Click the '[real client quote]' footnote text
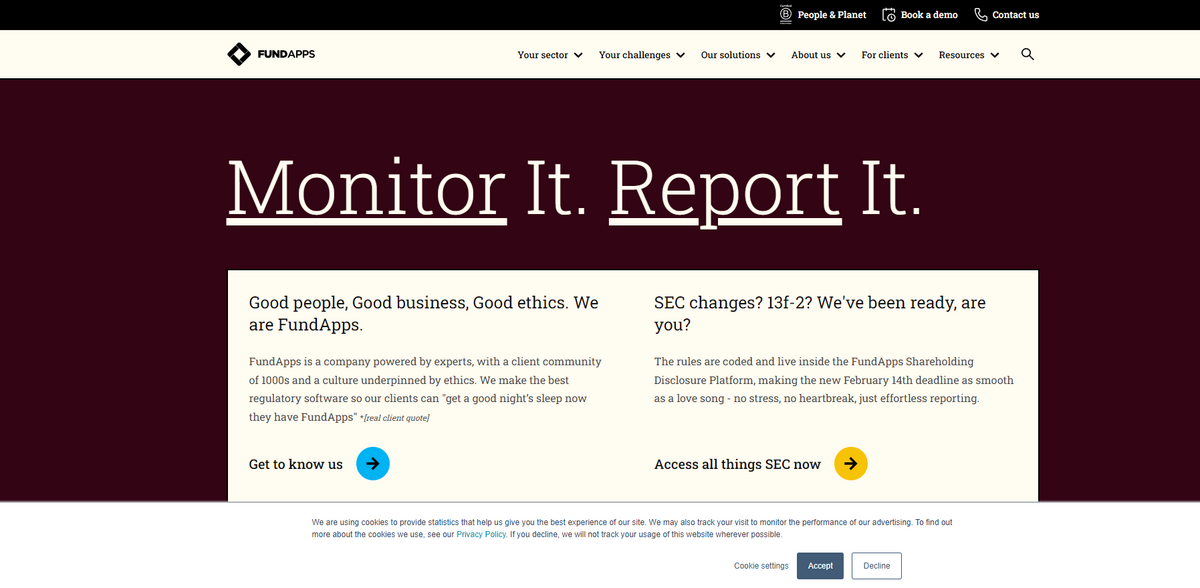 (x=396, y=418)
